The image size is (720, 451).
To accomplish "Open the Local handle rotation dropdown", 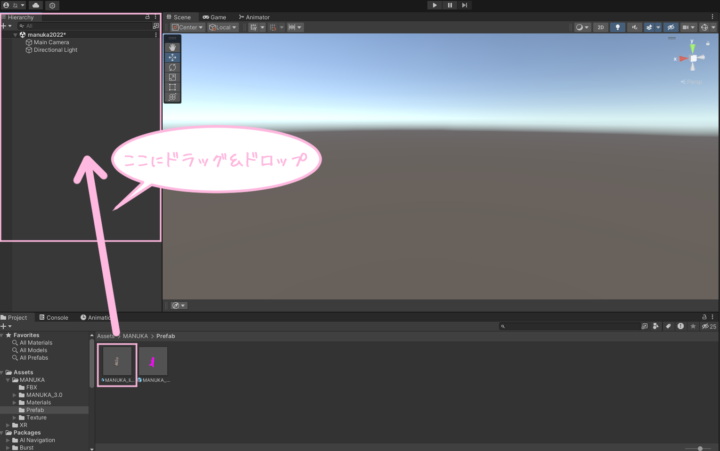I will 223,27.
